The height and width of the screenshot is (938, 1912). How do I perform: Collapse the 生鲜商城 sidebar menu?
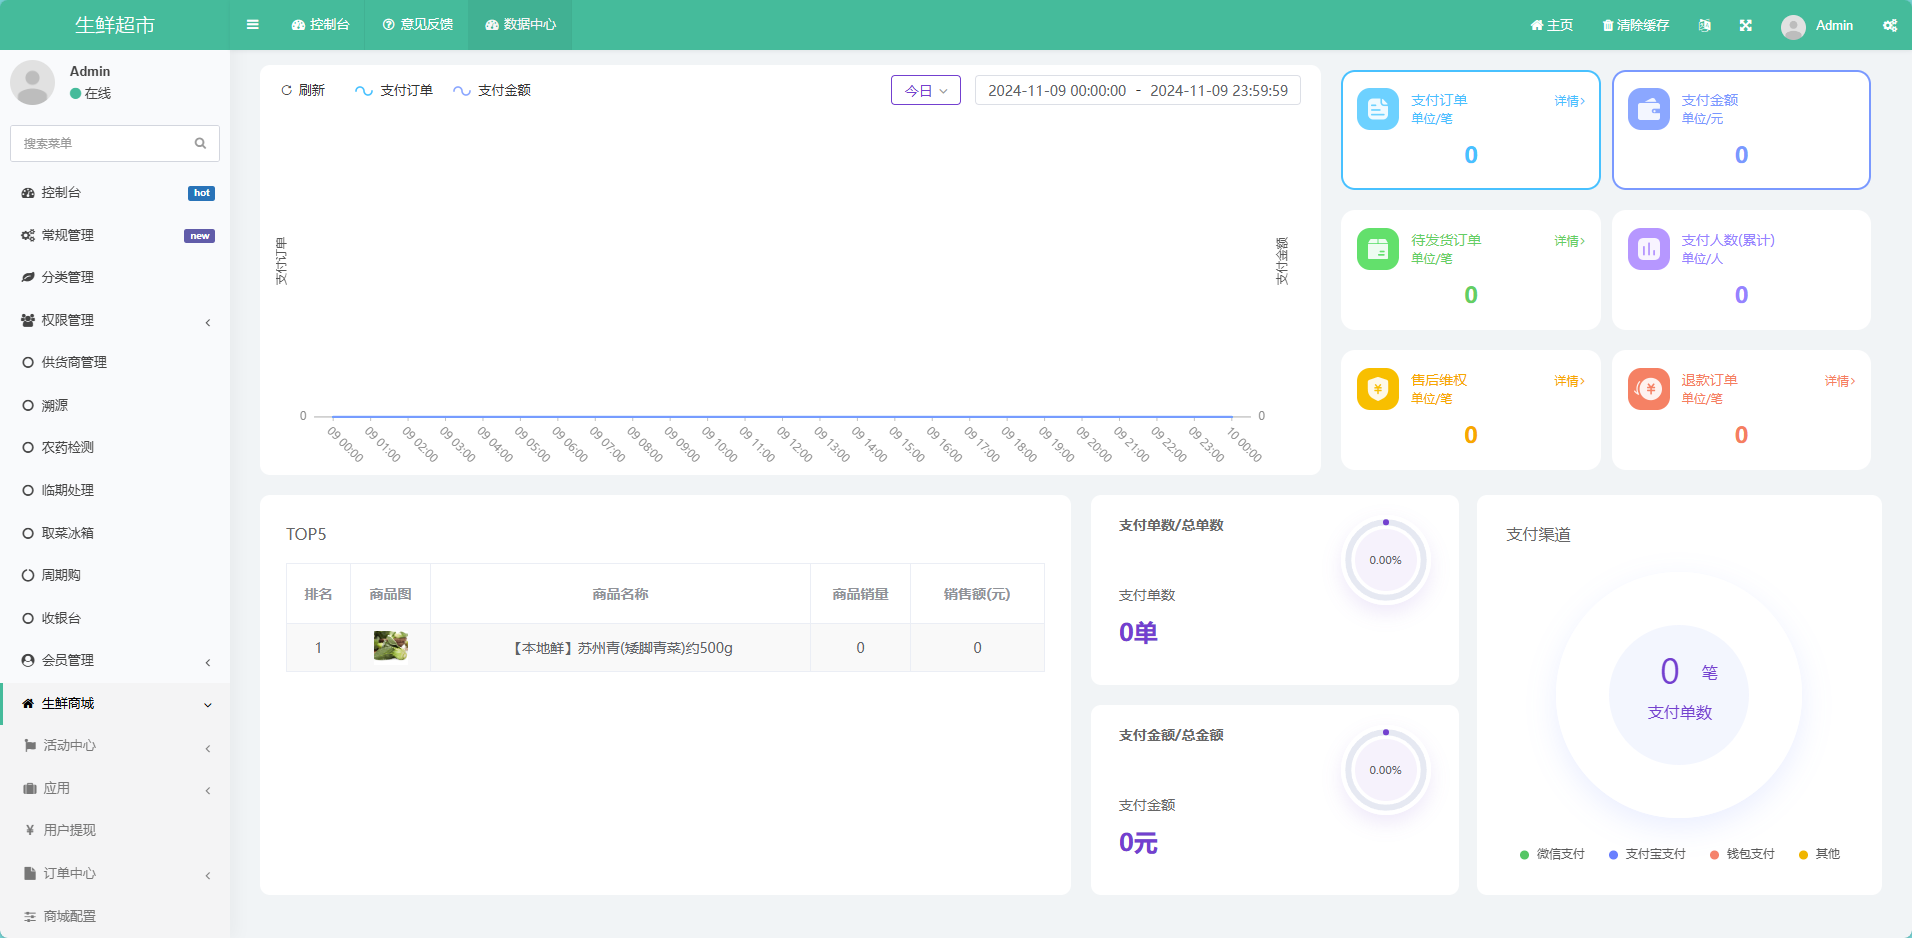115,703
